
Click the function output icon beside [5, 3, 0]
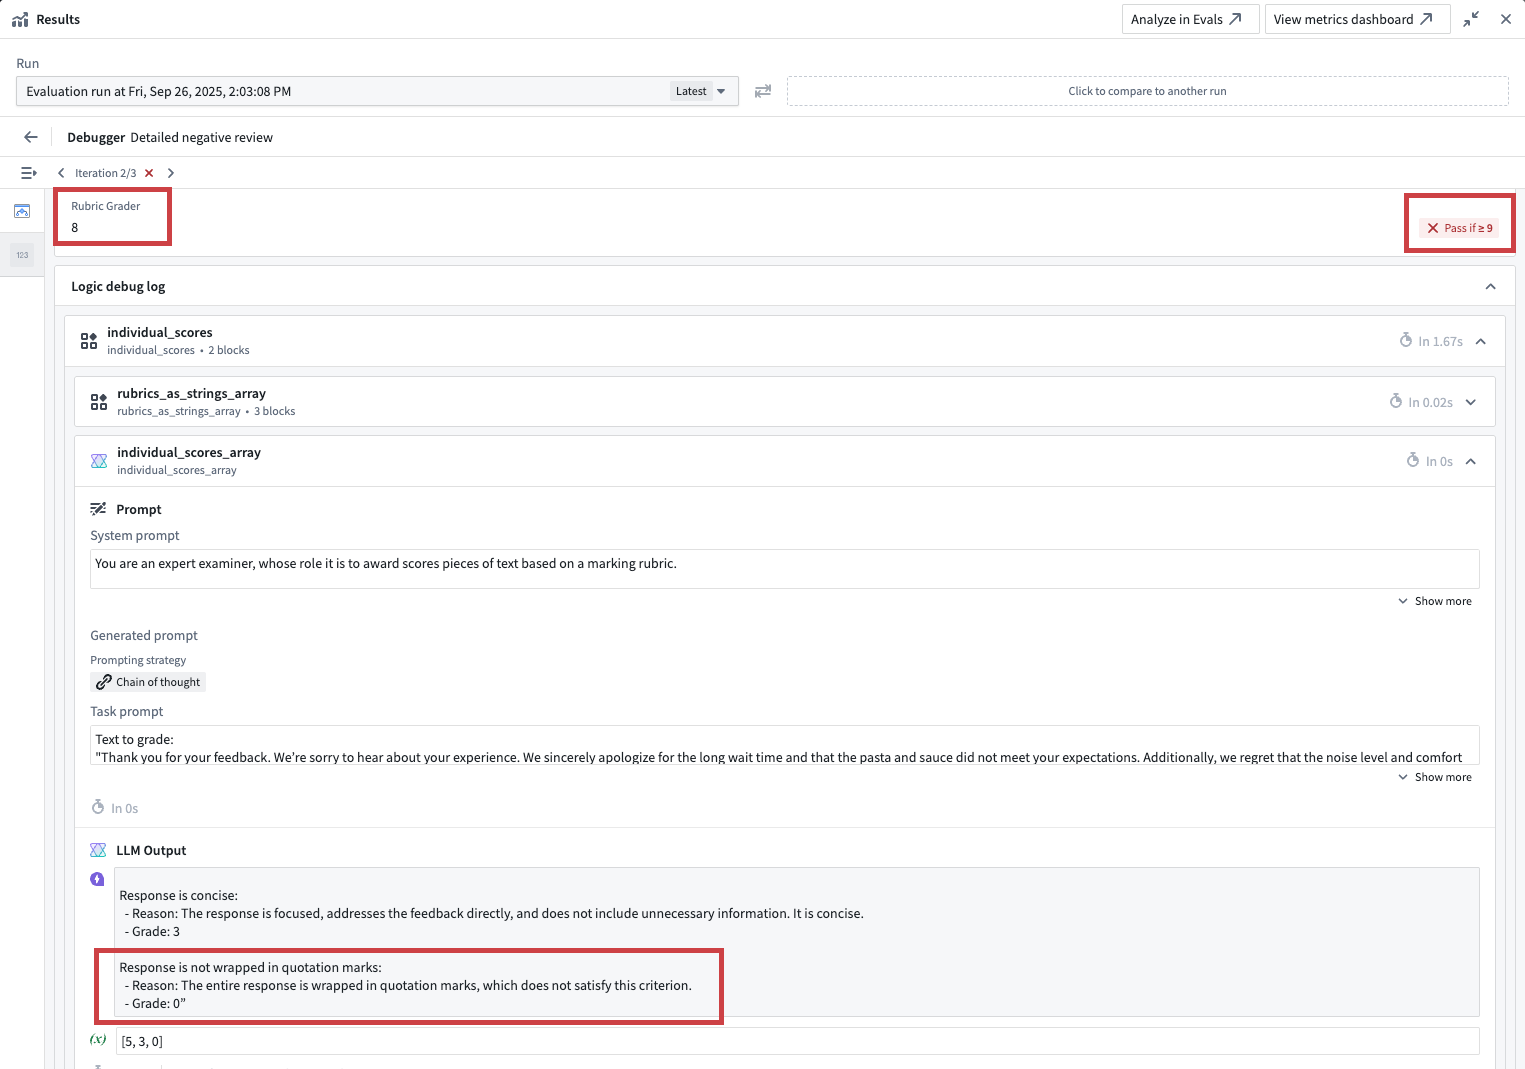click(97, 1040)
